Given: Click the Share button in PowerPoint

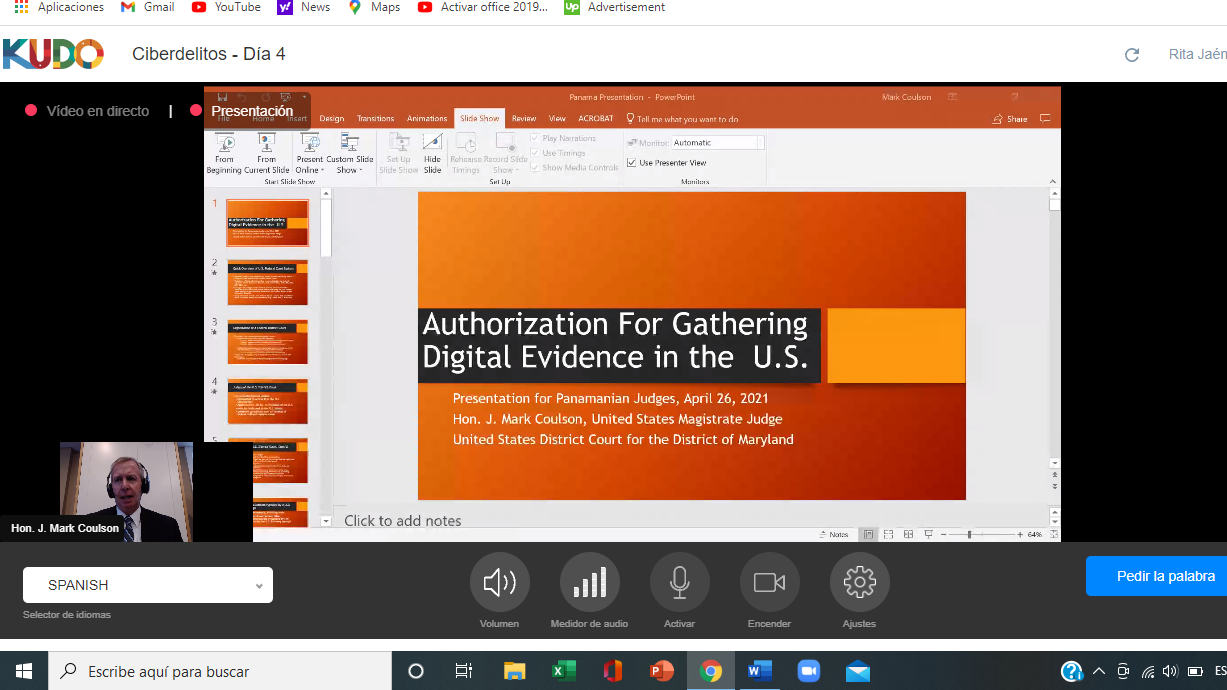Looking at the screenshot, I should tap(1010, 119).
